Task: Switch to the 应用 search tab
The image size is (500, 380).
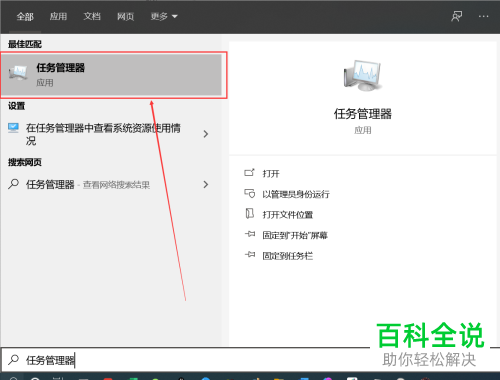Action: pos(58,16)
